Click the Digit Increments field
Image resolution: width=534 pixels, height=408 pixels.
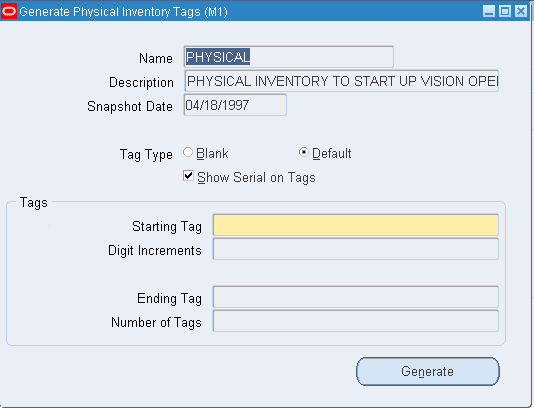coord(356,249)
